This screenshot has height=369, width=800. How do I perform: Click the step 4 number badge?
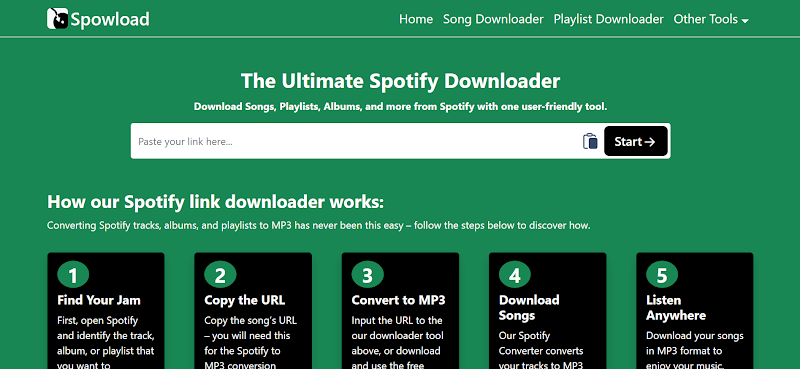515,275
